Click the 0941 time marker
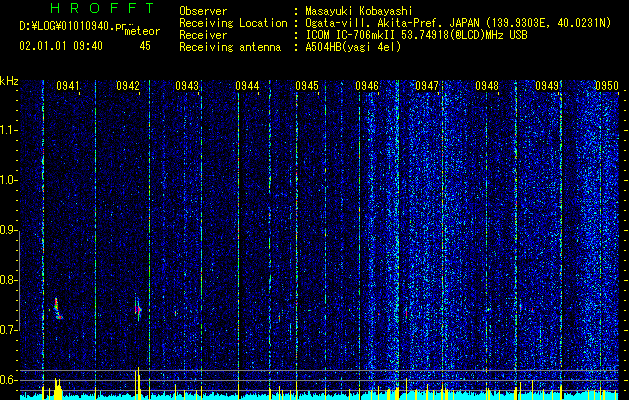The height and width of the screenshot is (400, 629). click(x=67, y=86)
